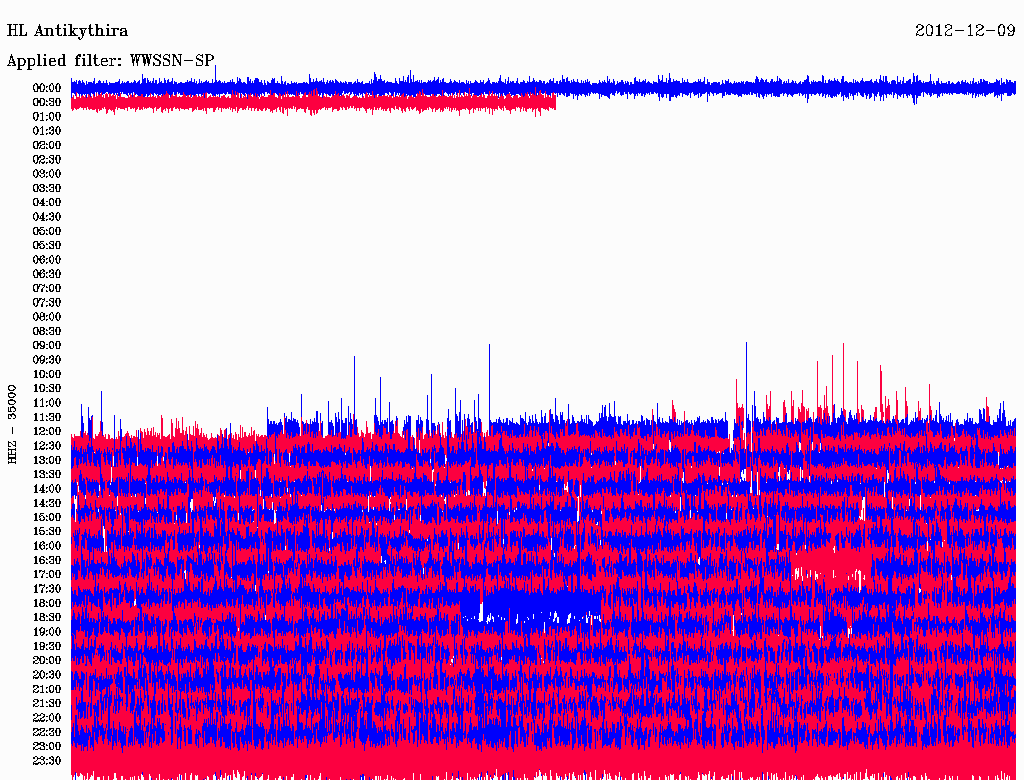Select the 03:30 time label

pyautogui.click(x=47, y=188)
